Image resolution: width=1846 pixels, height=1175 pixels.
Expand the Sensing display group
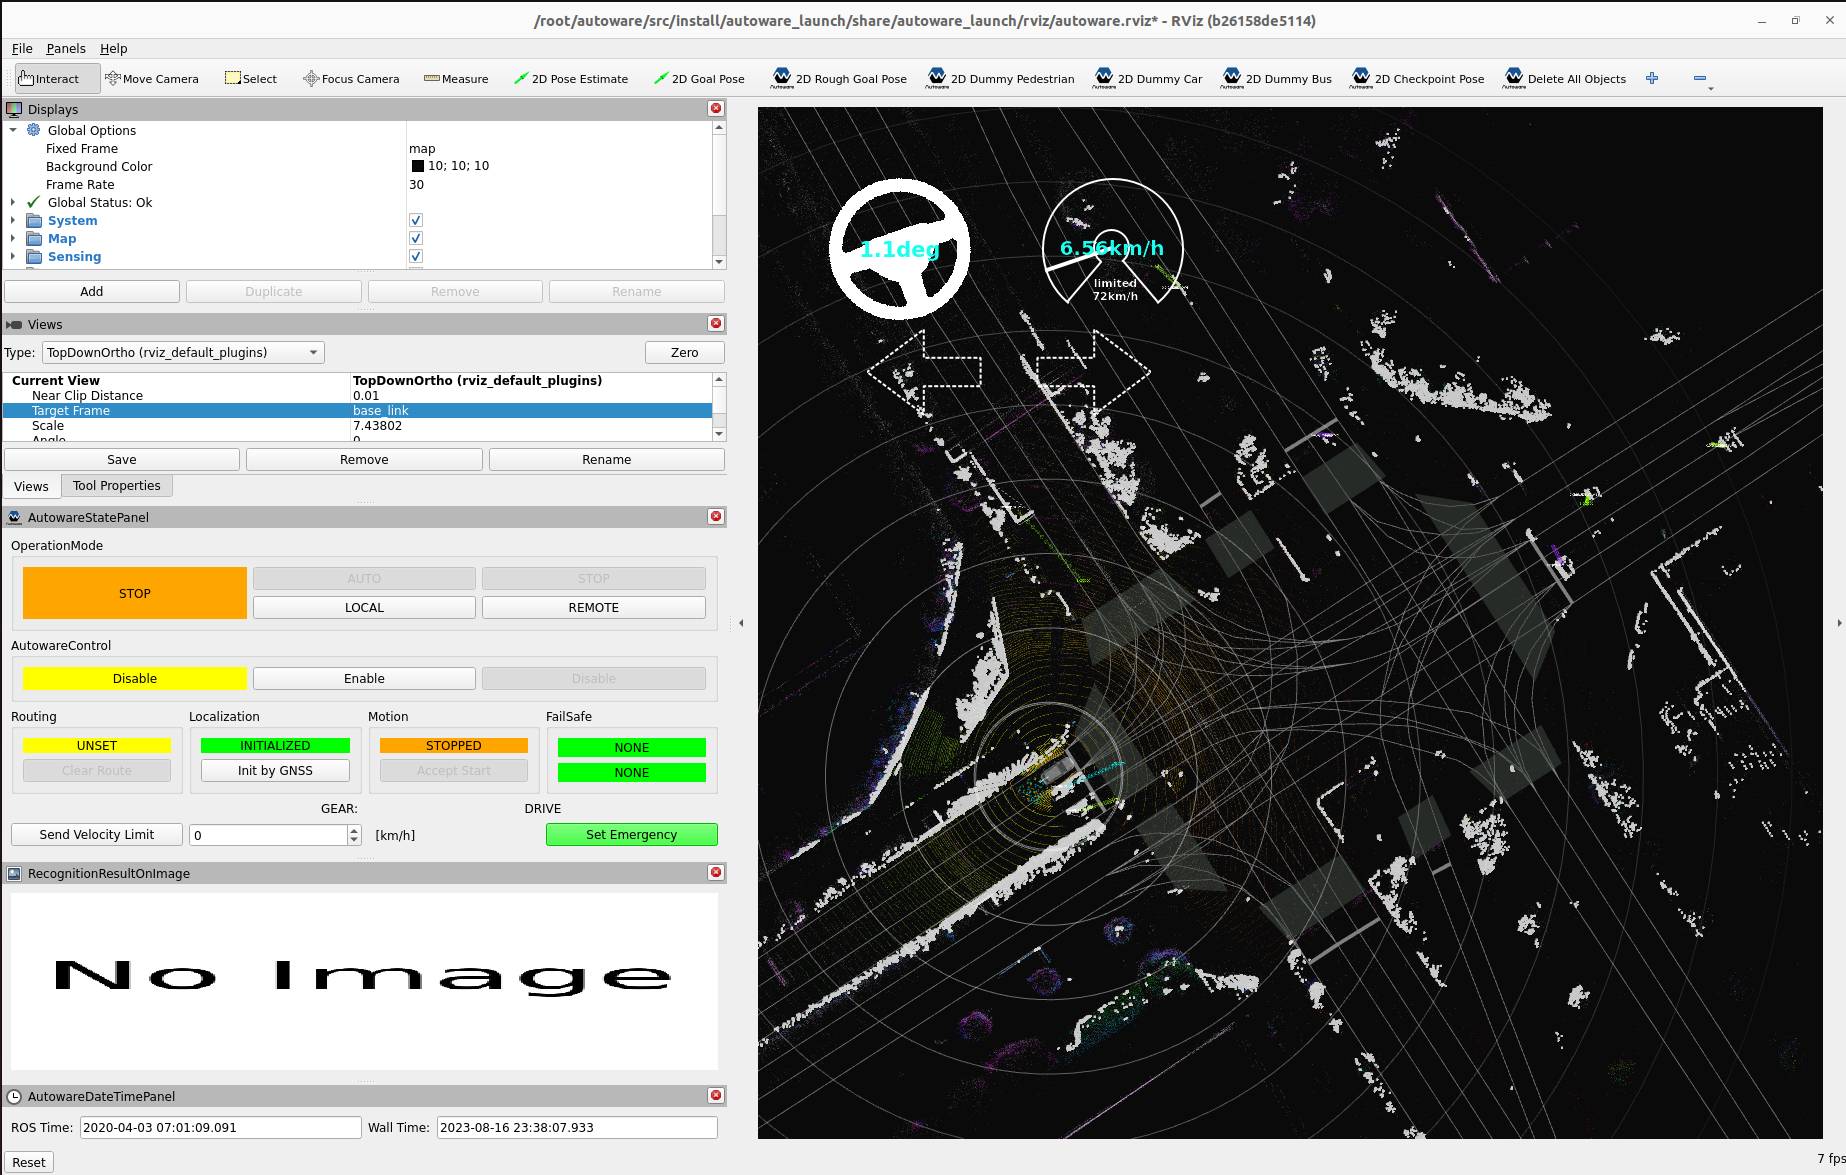pyautogui.click(x=13, y=256)
